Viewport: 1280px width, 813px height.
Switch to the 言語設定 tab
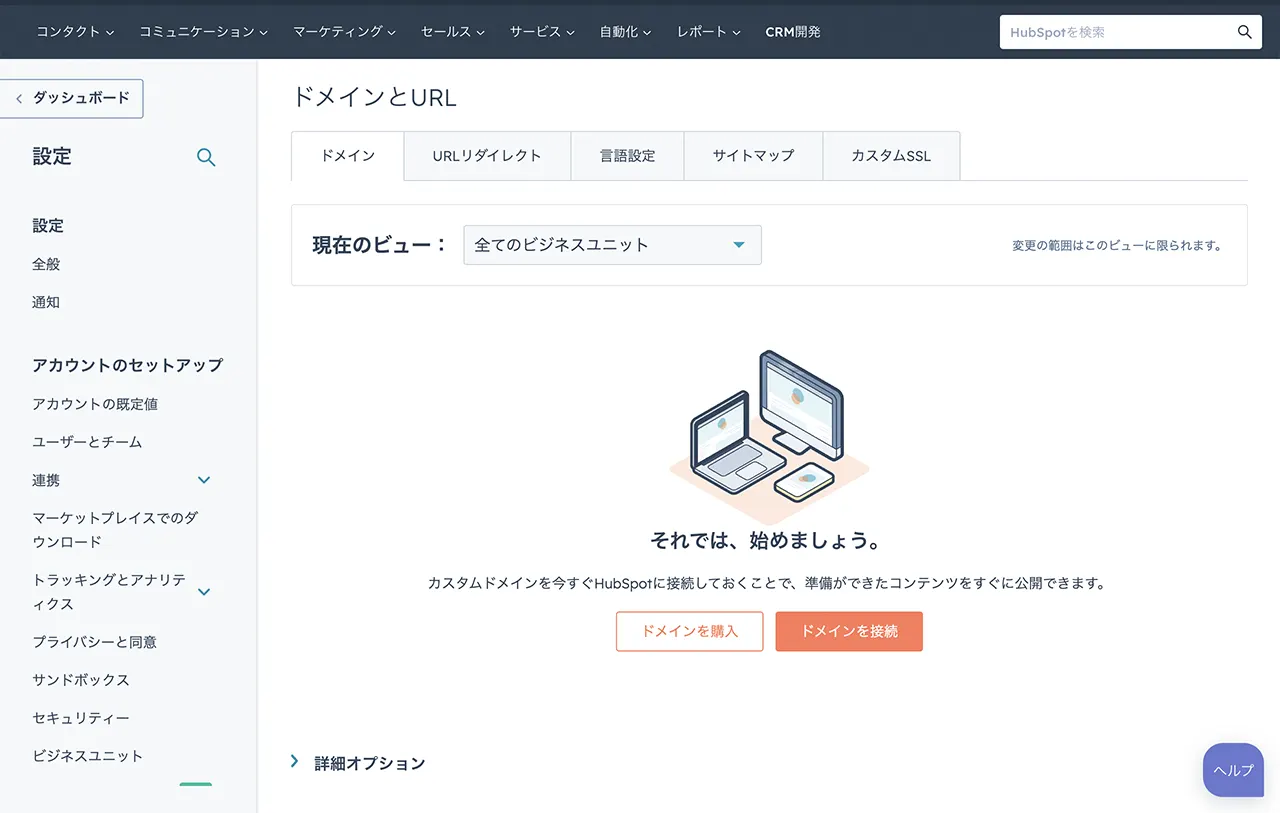click(x=628, y=156)
